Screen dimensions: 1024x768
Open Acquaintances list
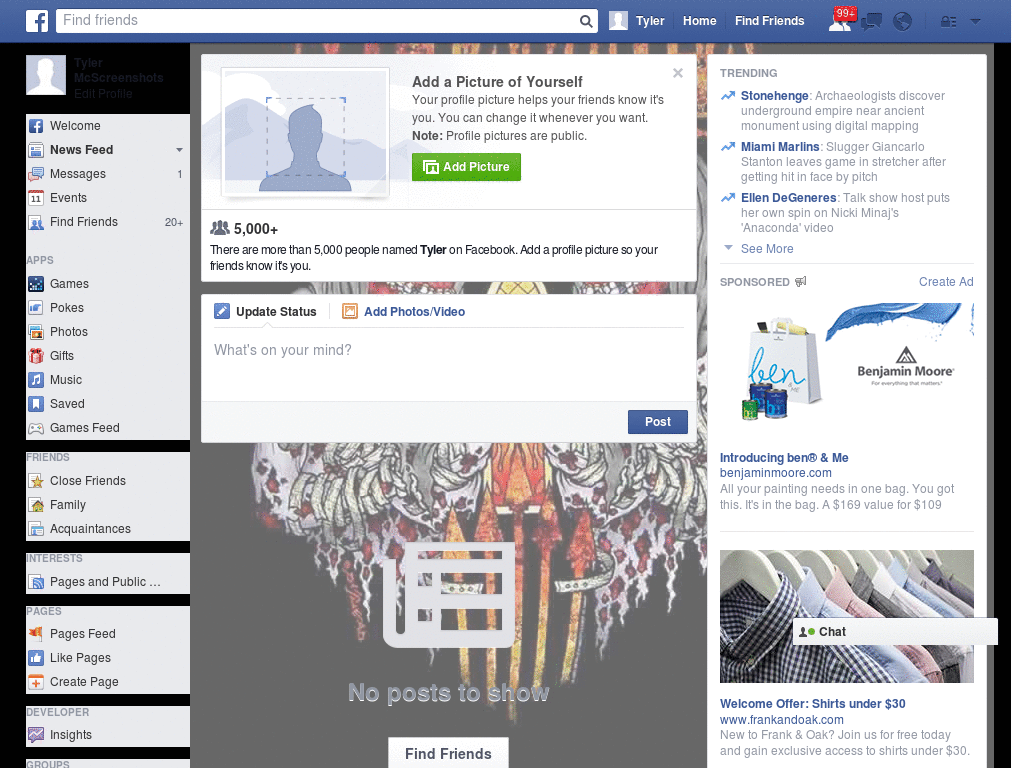coord(108,529)
